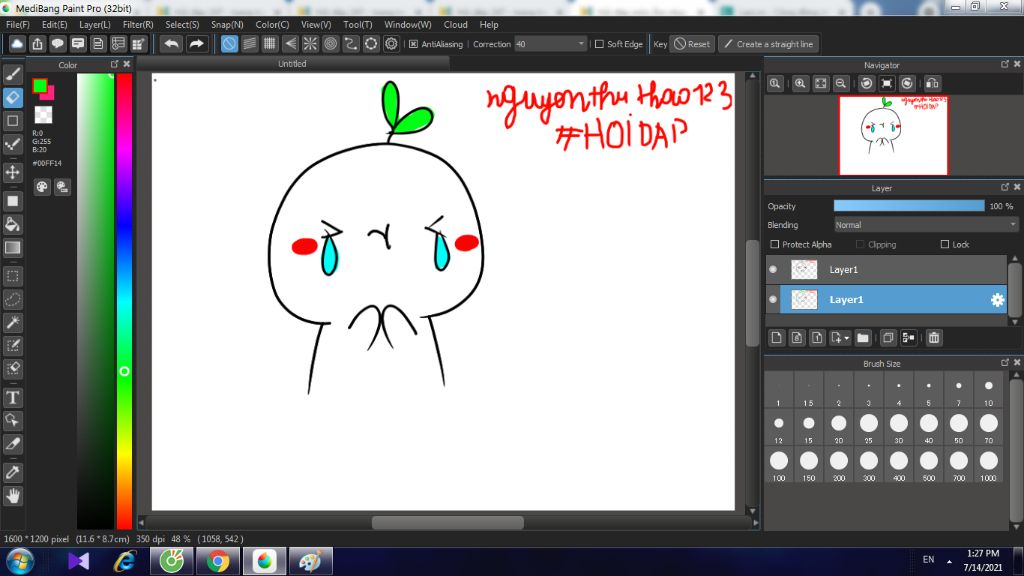Enable crisscross grid snap

[270, 44]
